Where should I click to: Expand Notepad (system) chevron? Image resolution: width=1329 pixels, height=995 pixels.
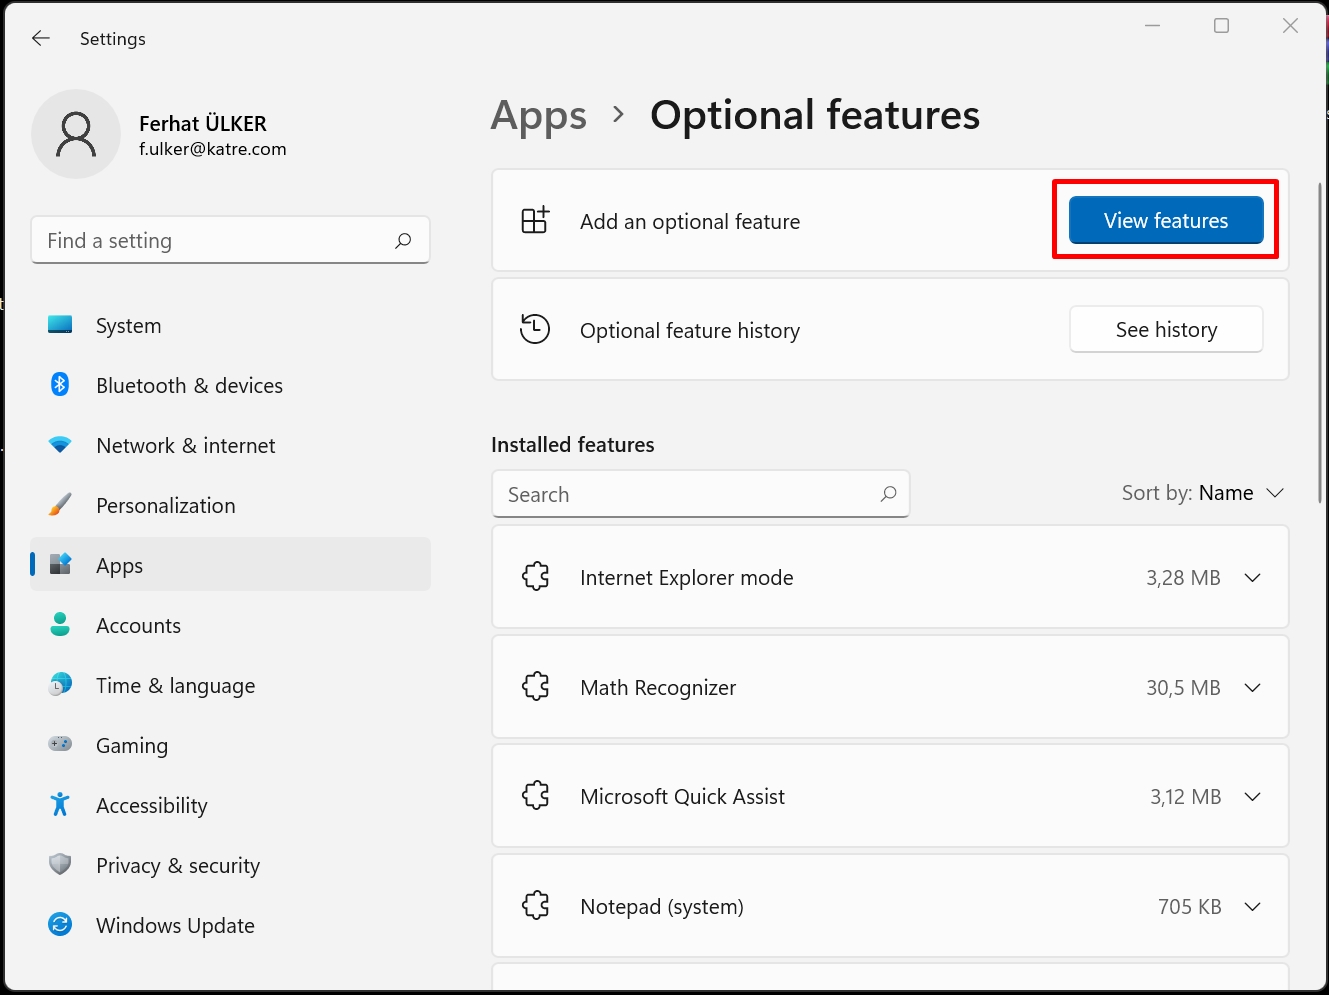[1252, 906]
